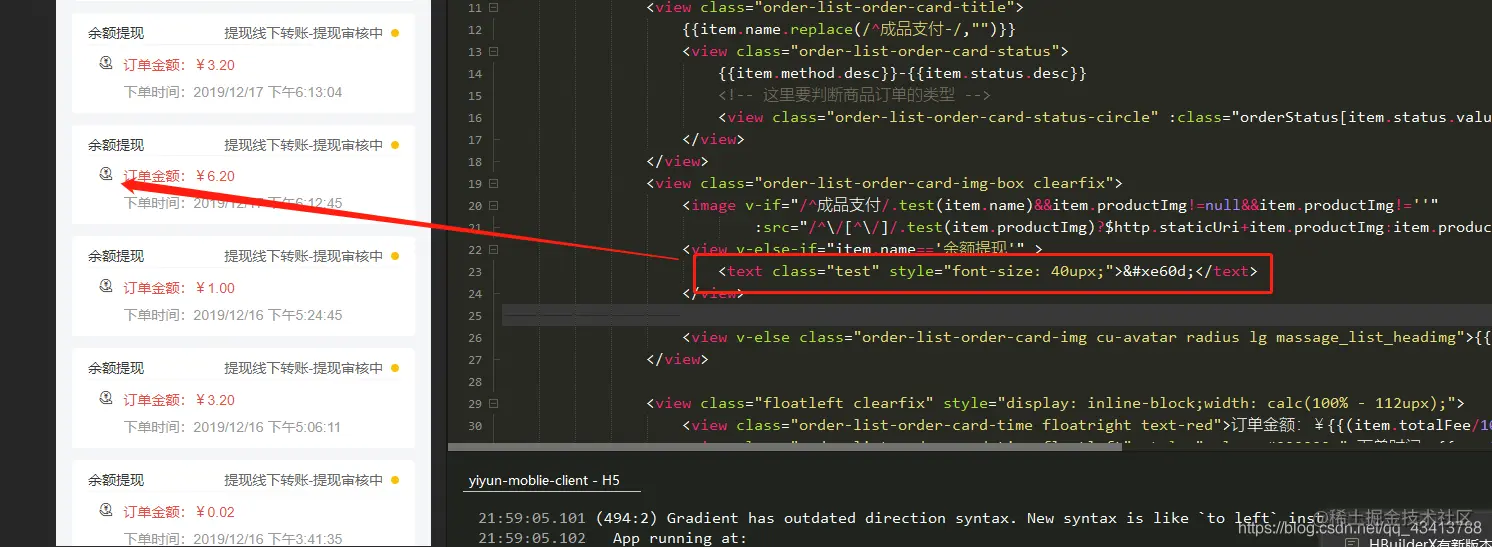Click order time 2019/12/16 下午5:24:45

pos(233,315)
